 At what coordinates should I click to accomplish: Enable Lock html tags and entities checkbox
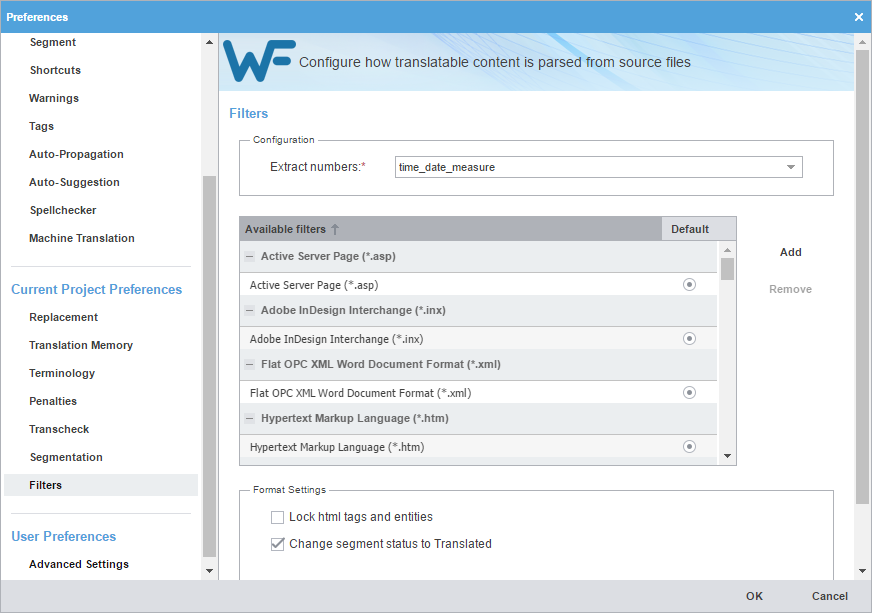click(278, 517)
